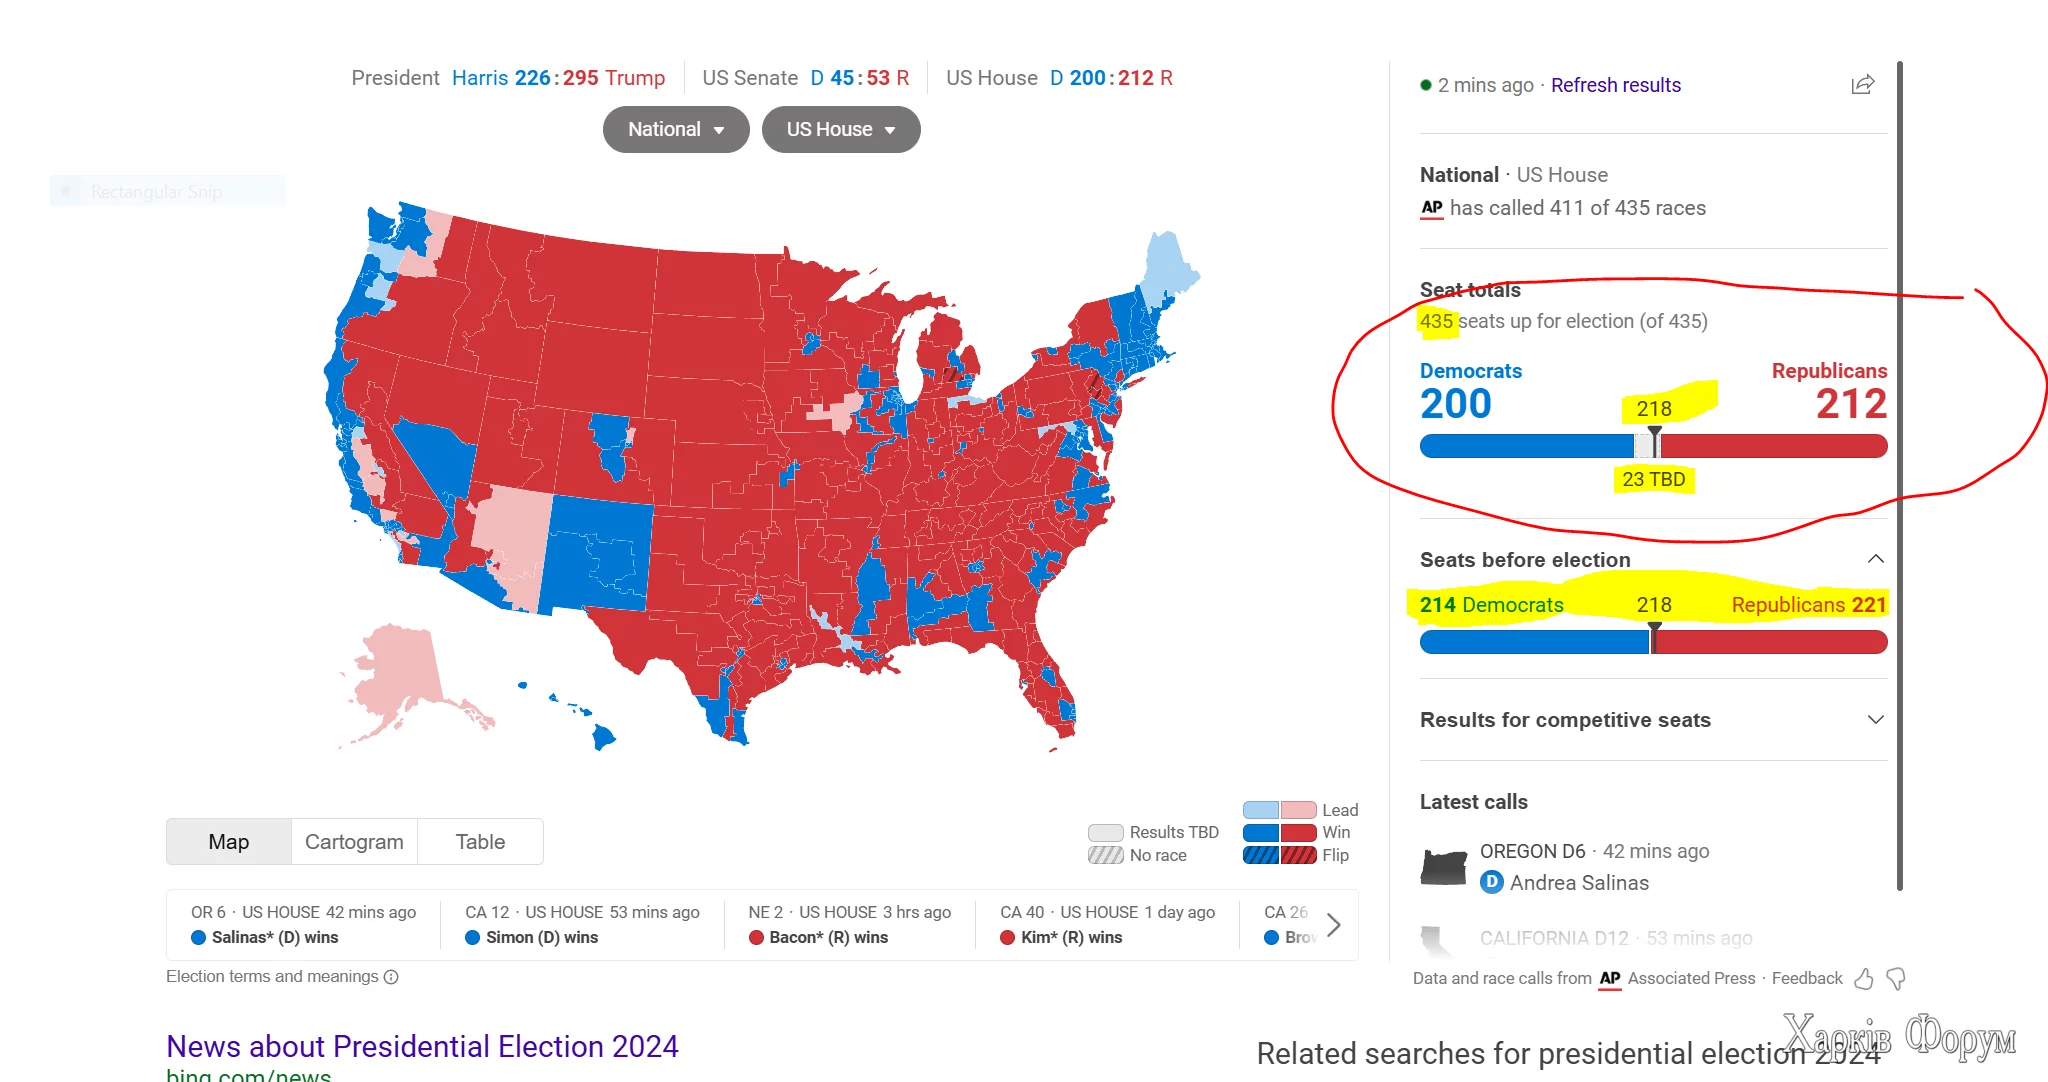Expand Results for competitive seats

coord(1875,720)
